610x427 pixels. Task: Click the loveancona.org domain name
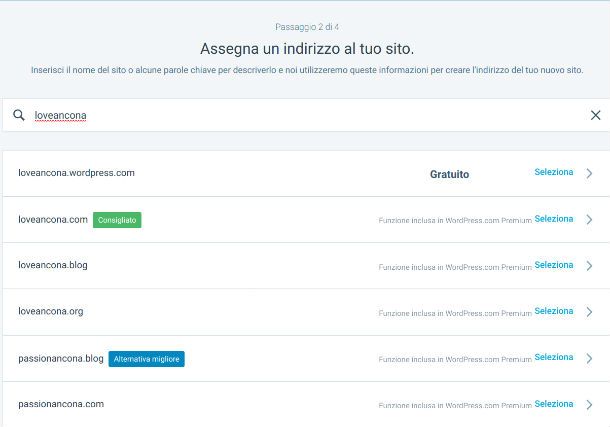[51, 312]
